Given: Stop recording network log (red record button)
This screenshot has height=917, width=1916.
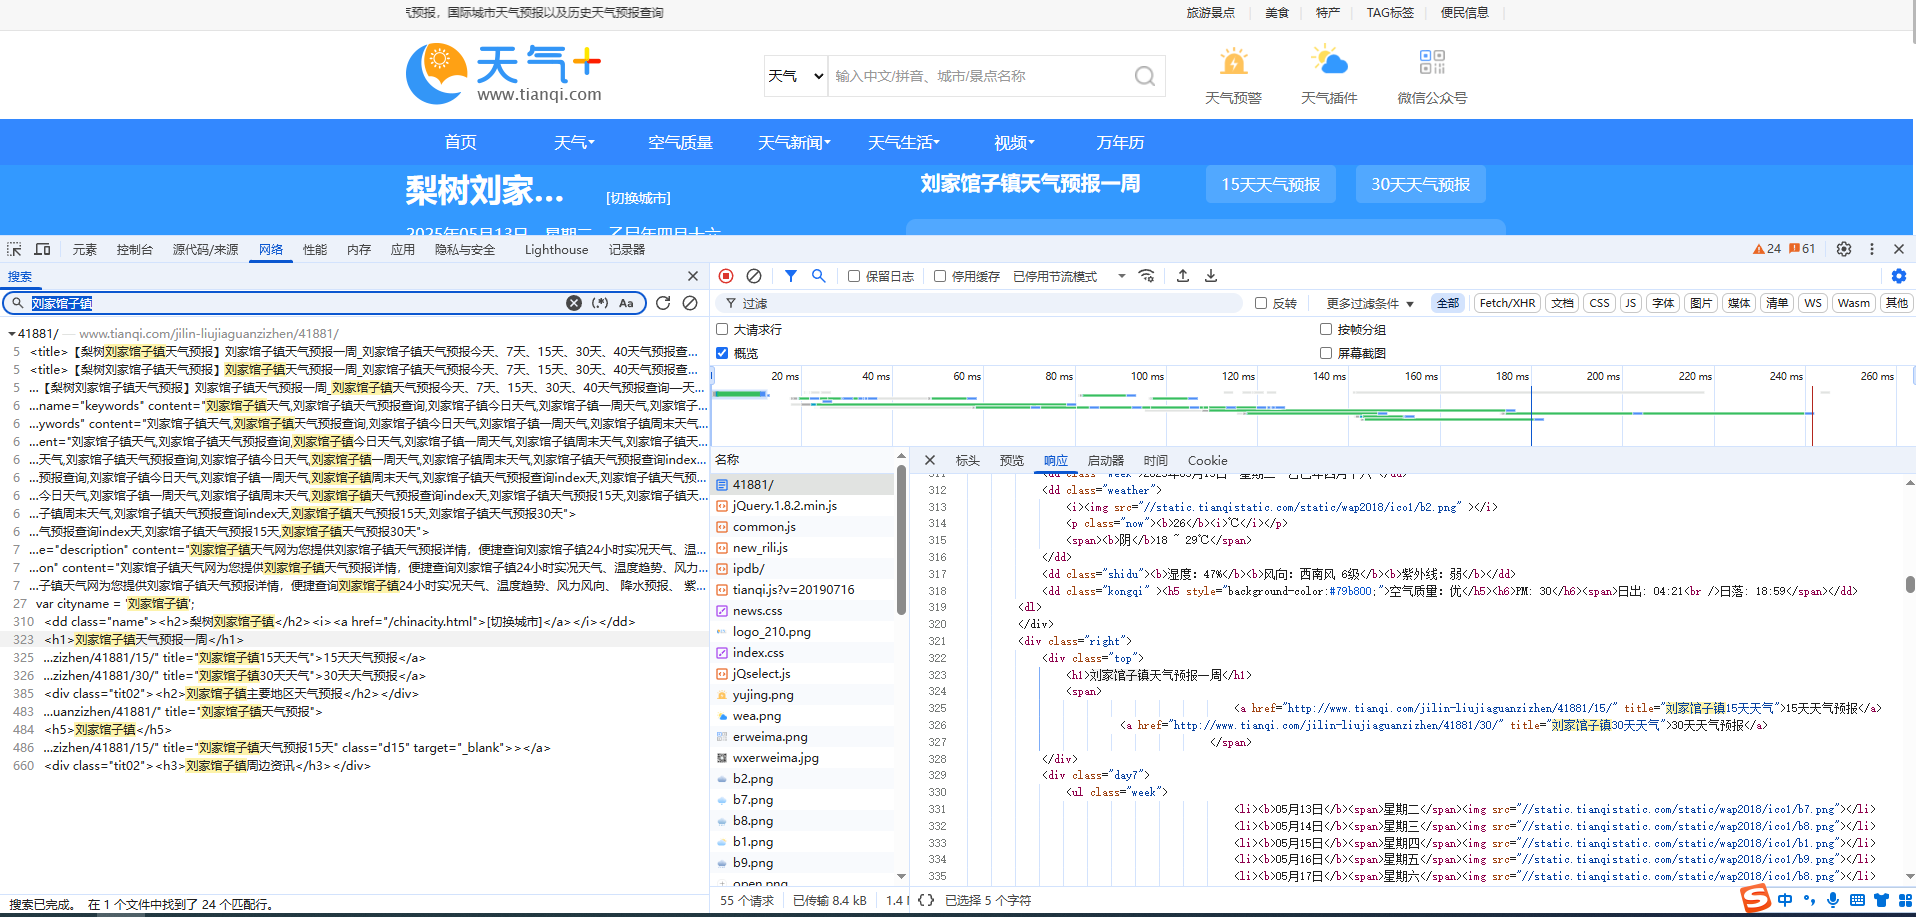Looking at the screenshot, I should [x=726, y=276].
